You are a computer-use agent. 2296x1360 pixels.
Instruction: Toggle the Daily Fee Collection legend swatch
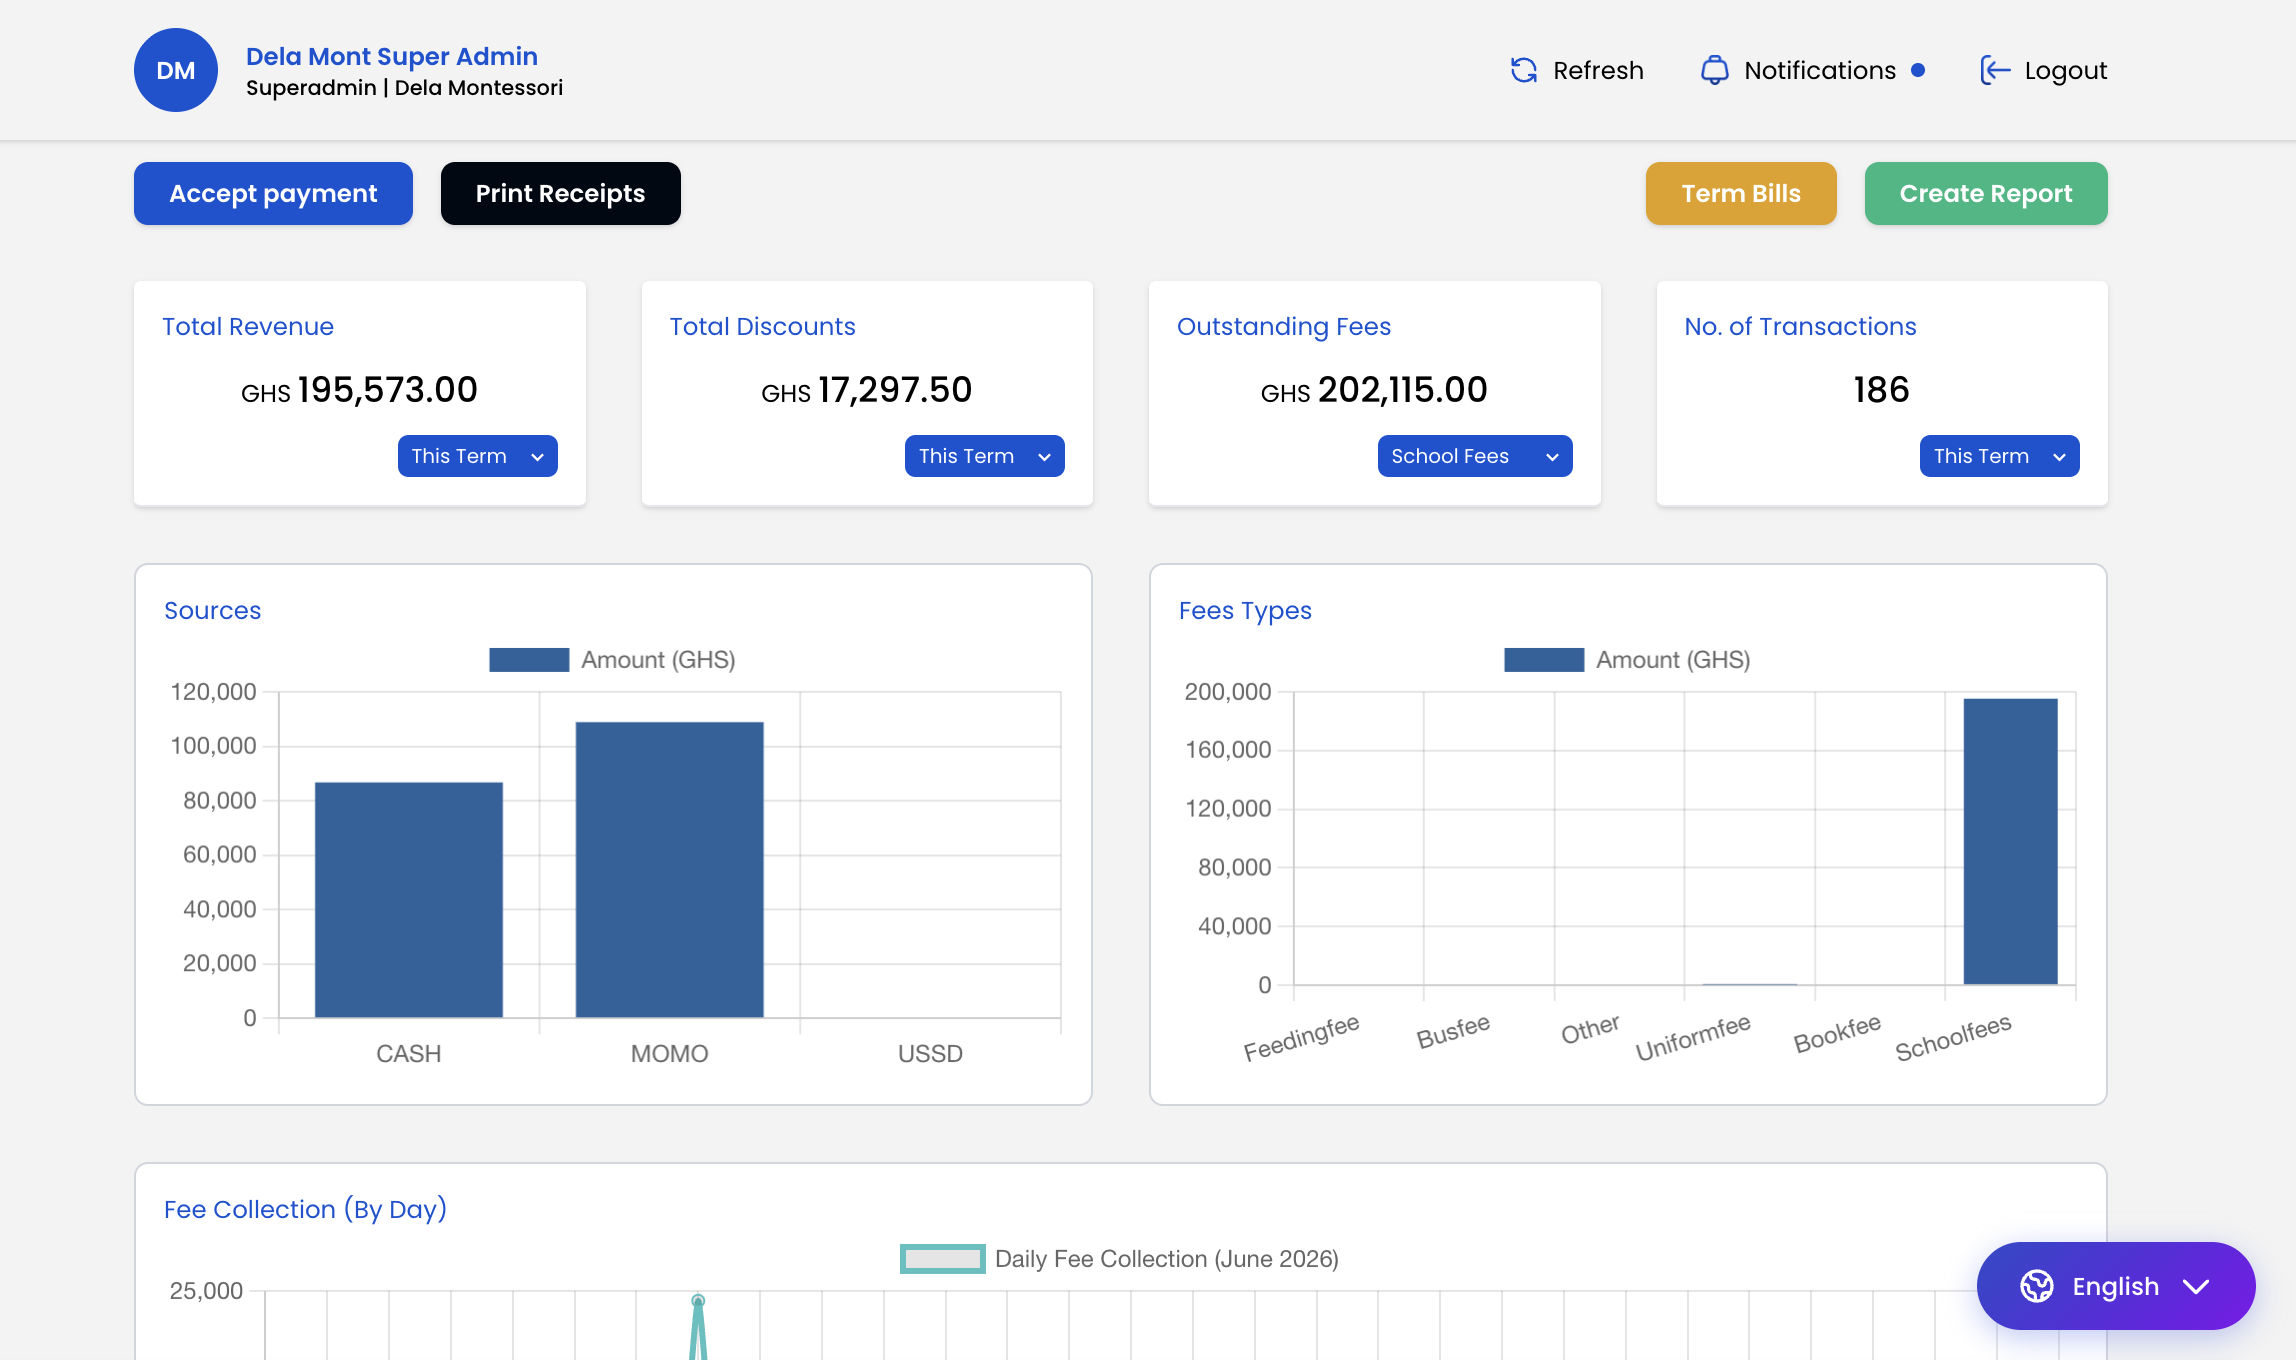click(942, 1259)
